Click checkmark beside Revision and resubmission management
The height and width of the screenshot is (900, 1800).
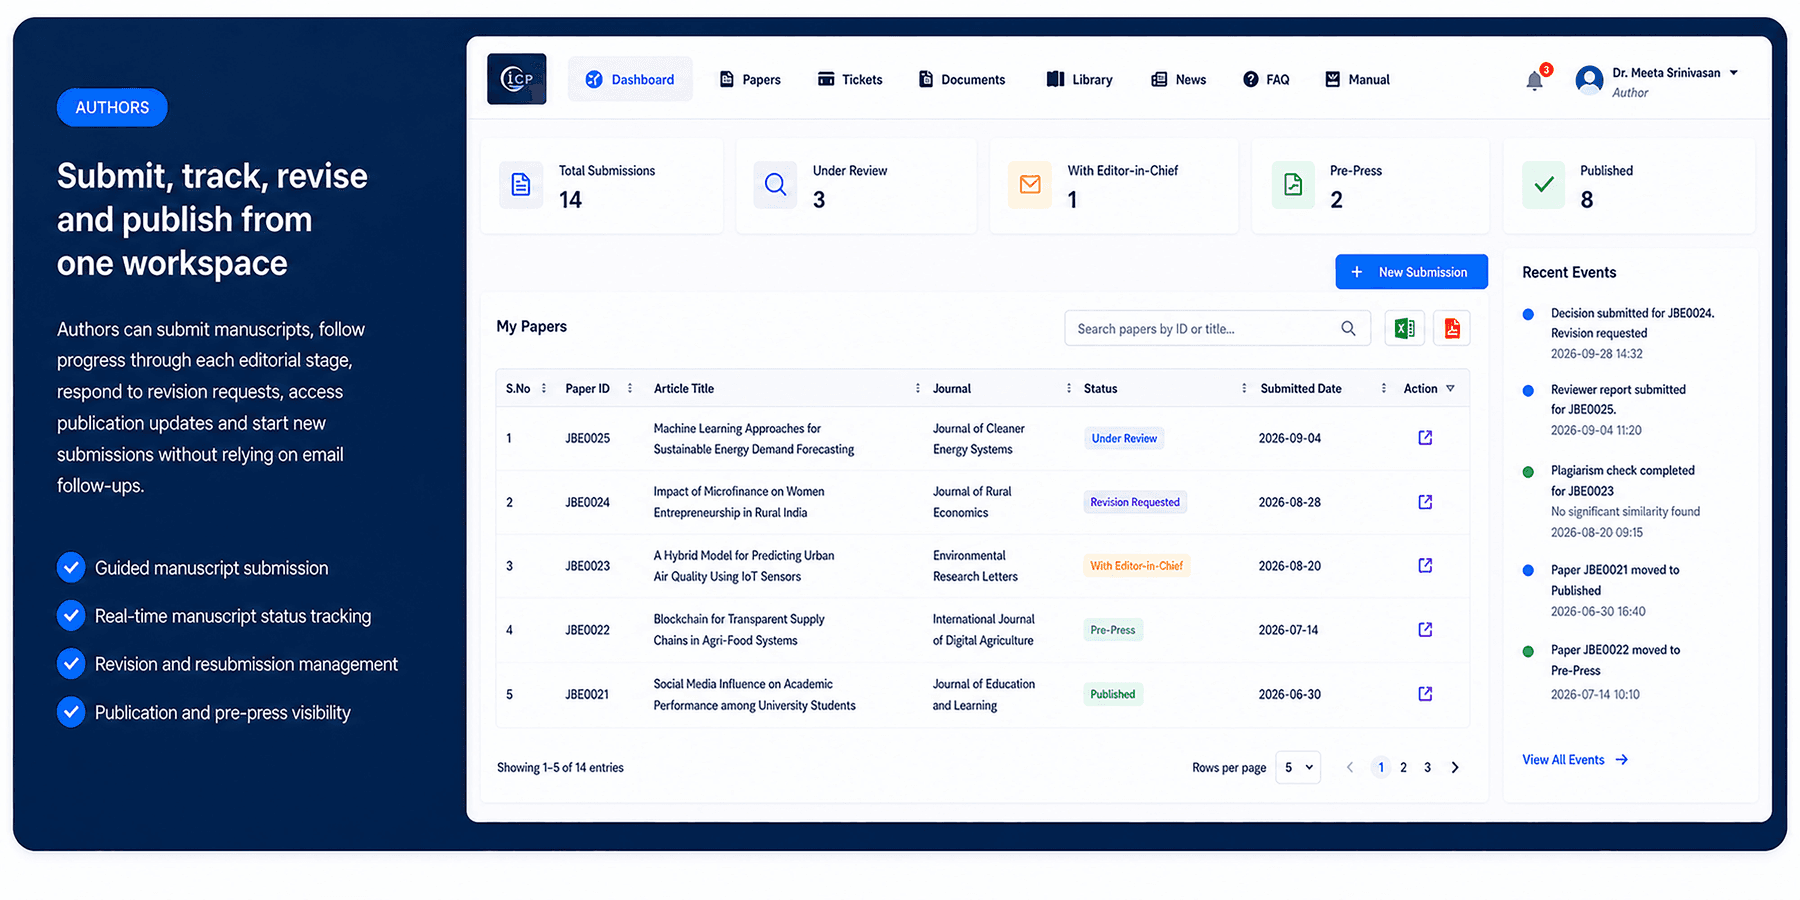coord(71,664)
